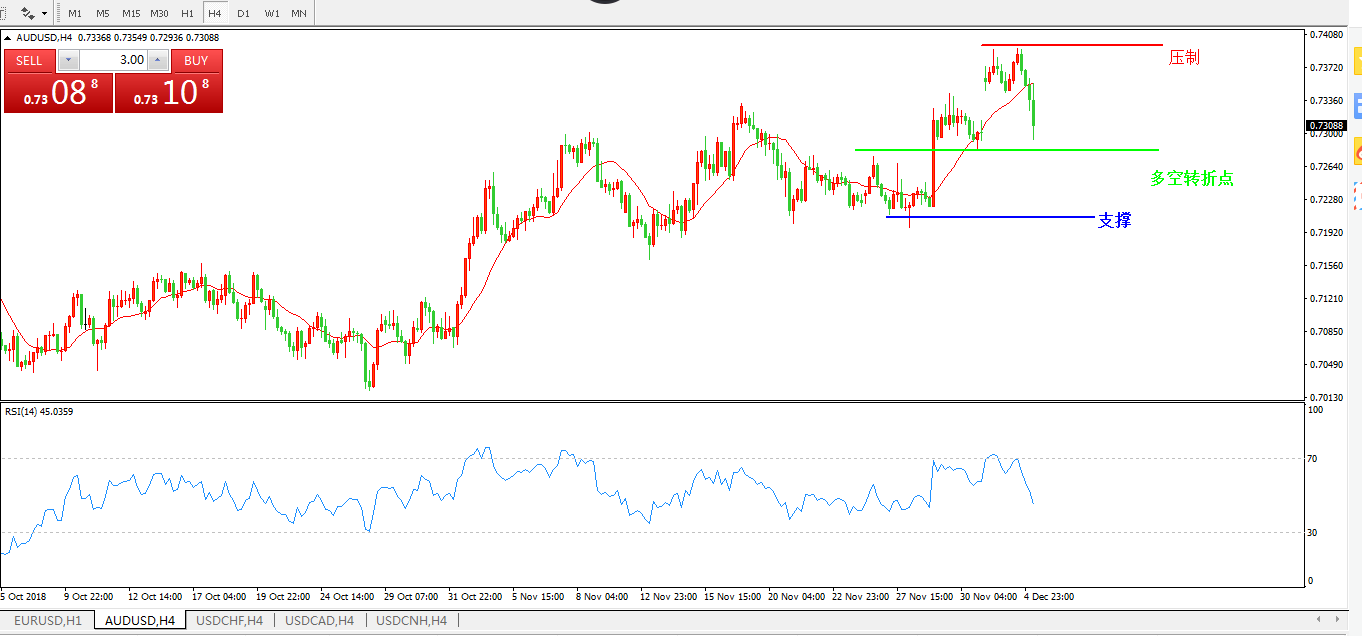Viewport: 1362px width, 636px height.
Task: Select M30 timeframe
Action: [x=159, y=14]
